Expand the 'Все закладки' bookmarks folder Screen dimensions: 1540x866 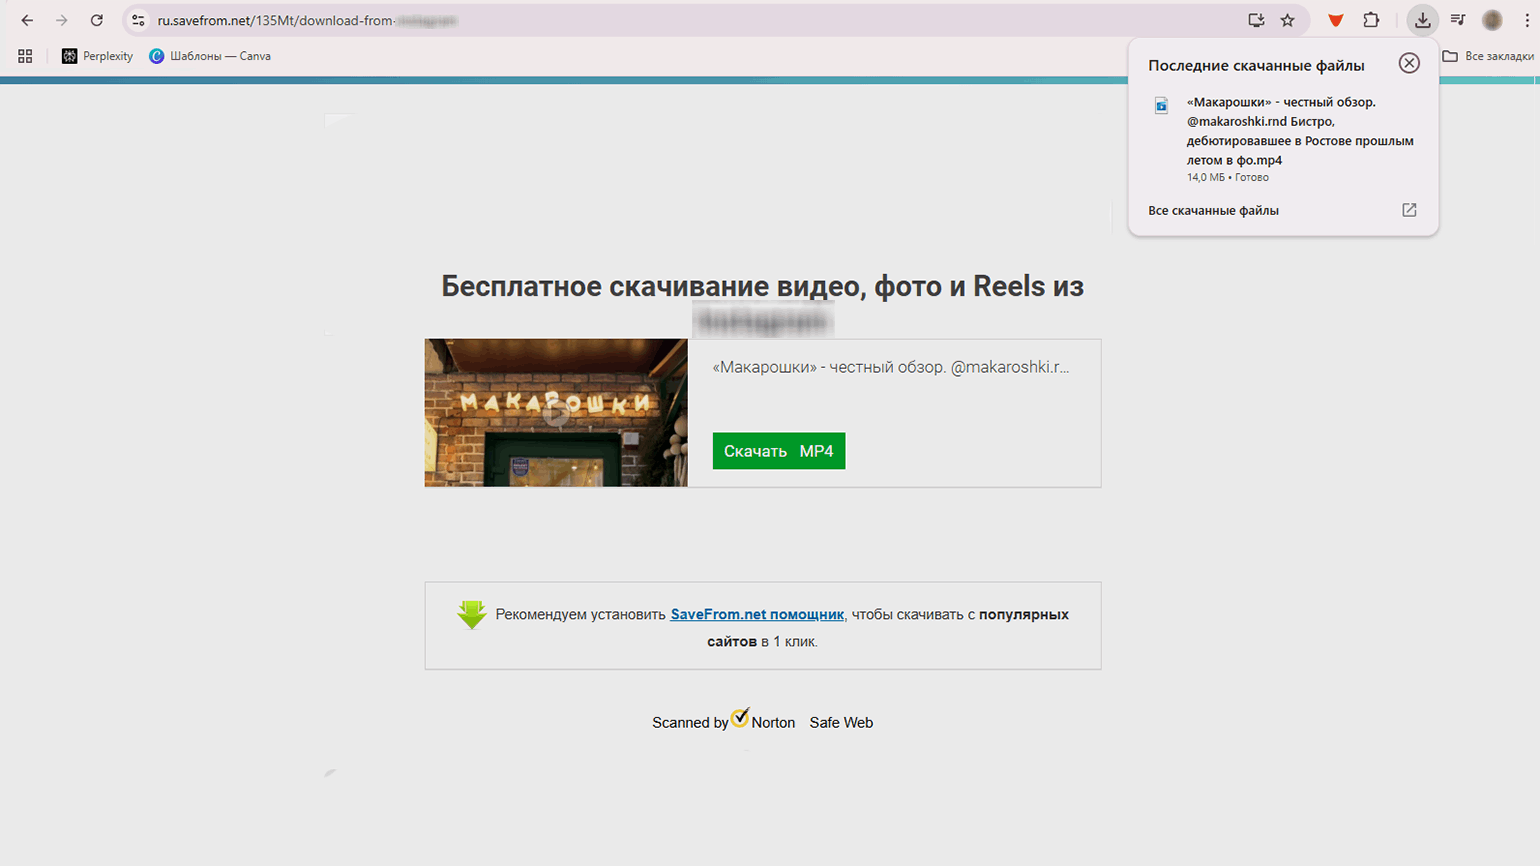1488,56
